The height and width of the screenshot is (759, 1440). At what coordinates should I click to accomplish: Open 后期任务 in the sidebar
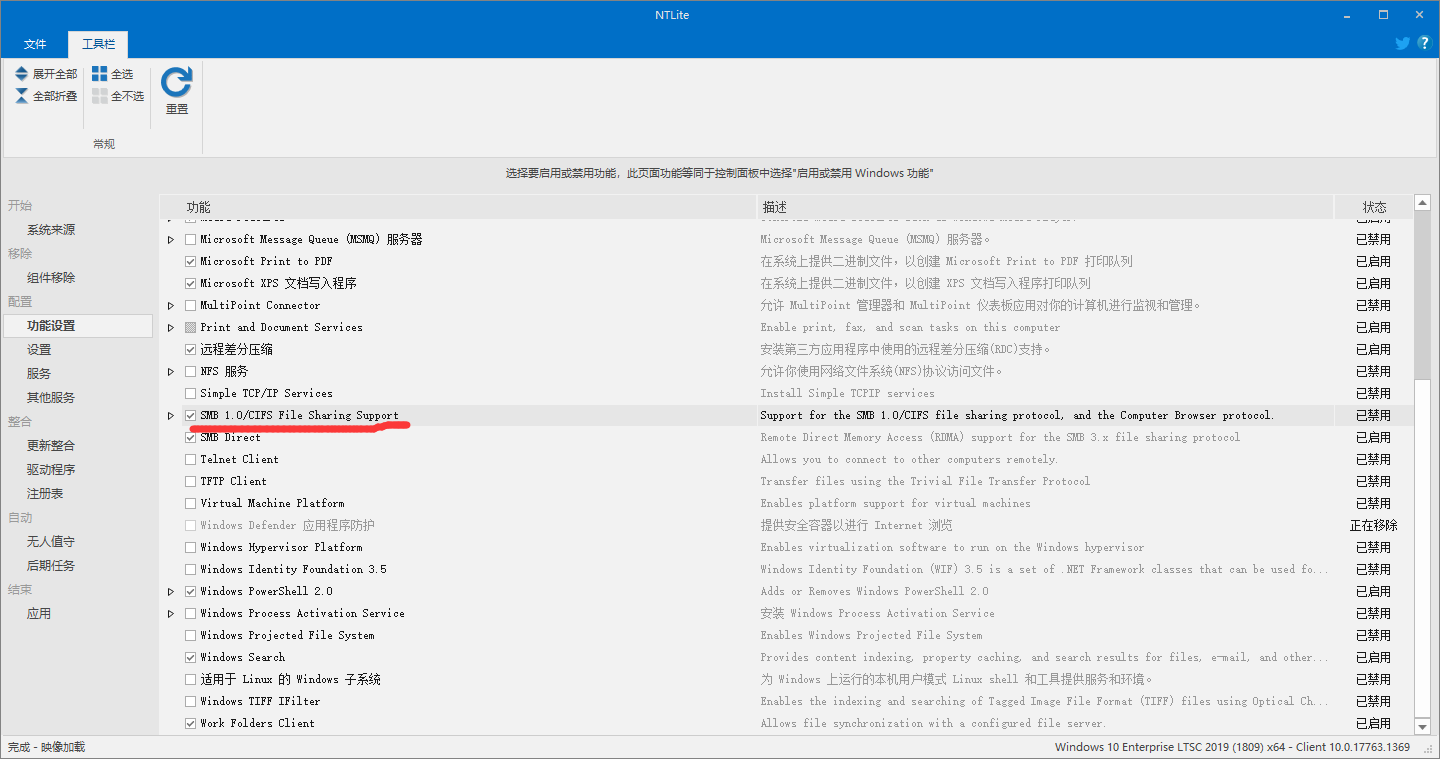[51, 566]
